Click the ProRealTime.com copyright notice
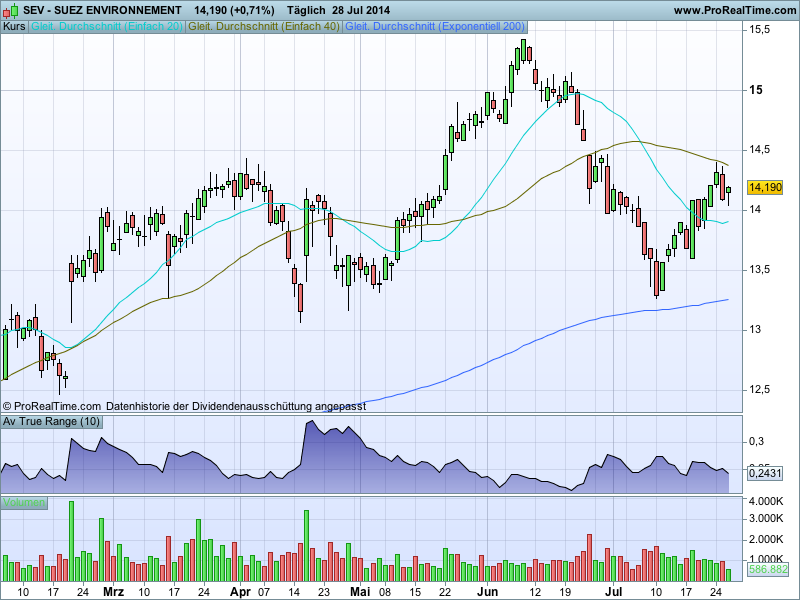Viewport: 800px width, 600px height. pyautogui.click(x=52, y=407)
